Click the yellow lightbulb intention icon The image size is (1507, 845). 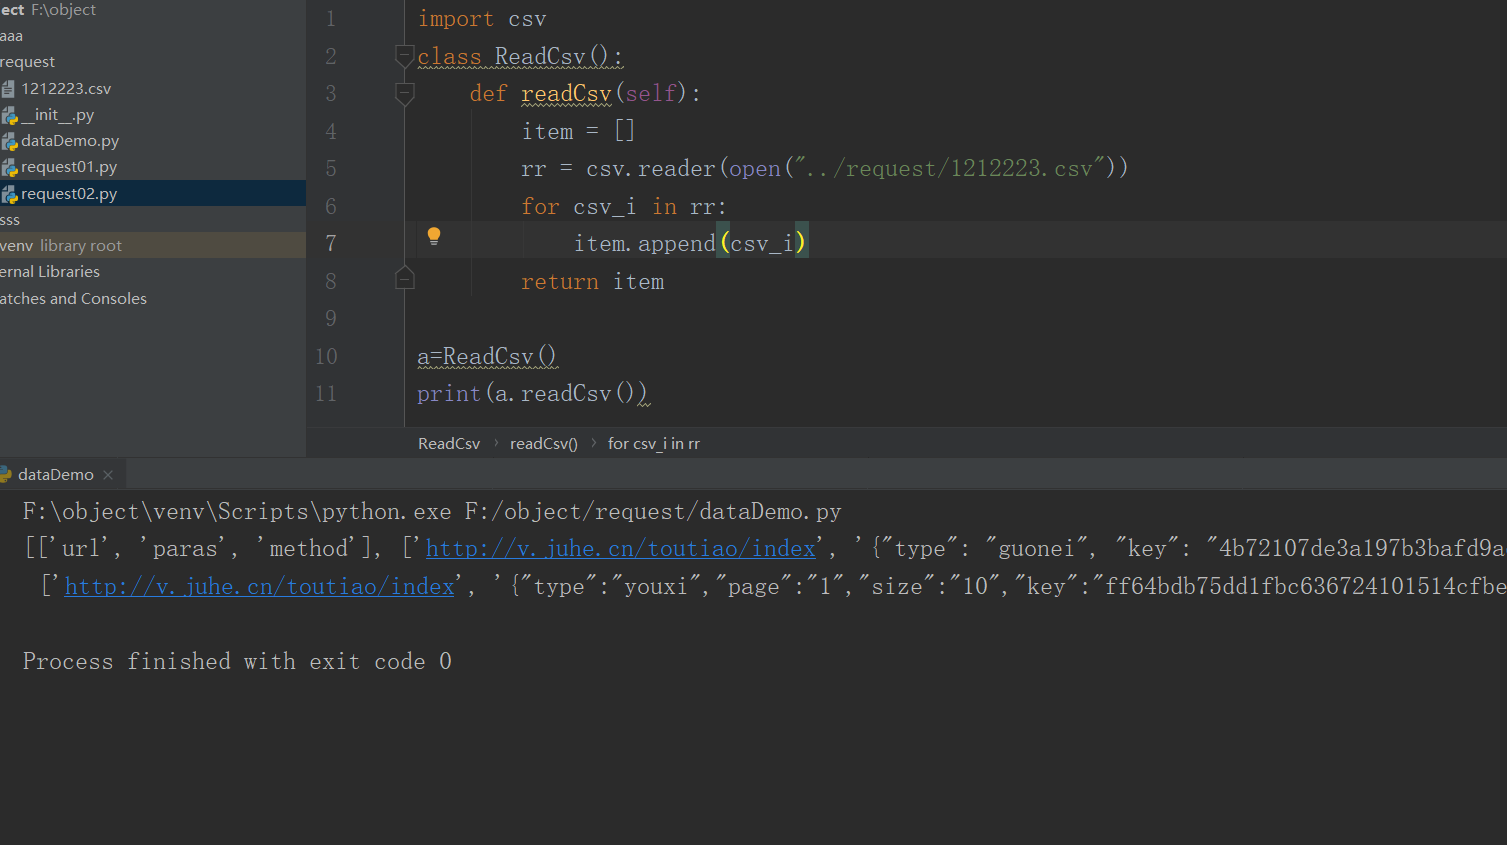tap(434, 236)
